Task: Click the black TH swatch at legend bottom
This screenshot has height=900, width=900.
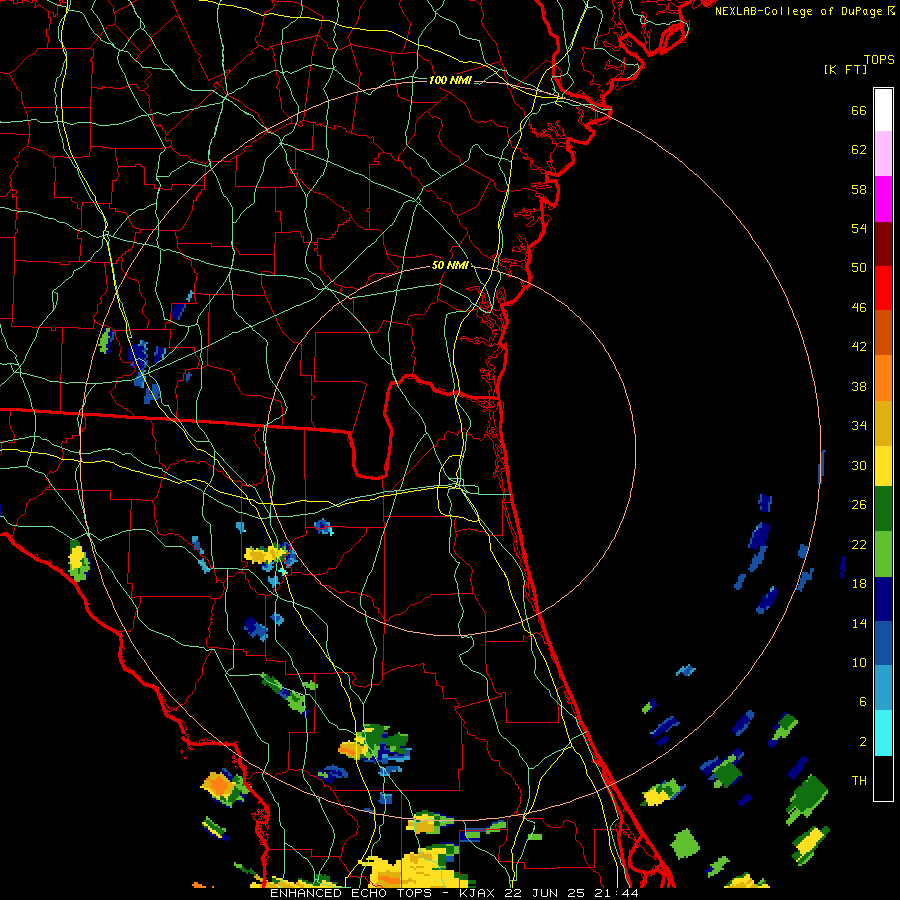Action: [x=883, y=778]
